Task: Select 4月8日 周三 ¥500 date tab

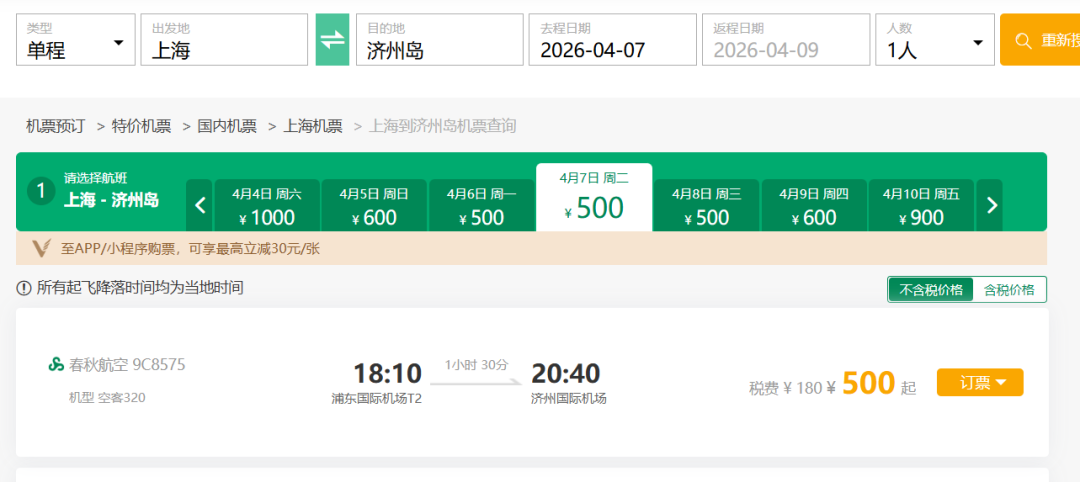Action: click(707, 205)
